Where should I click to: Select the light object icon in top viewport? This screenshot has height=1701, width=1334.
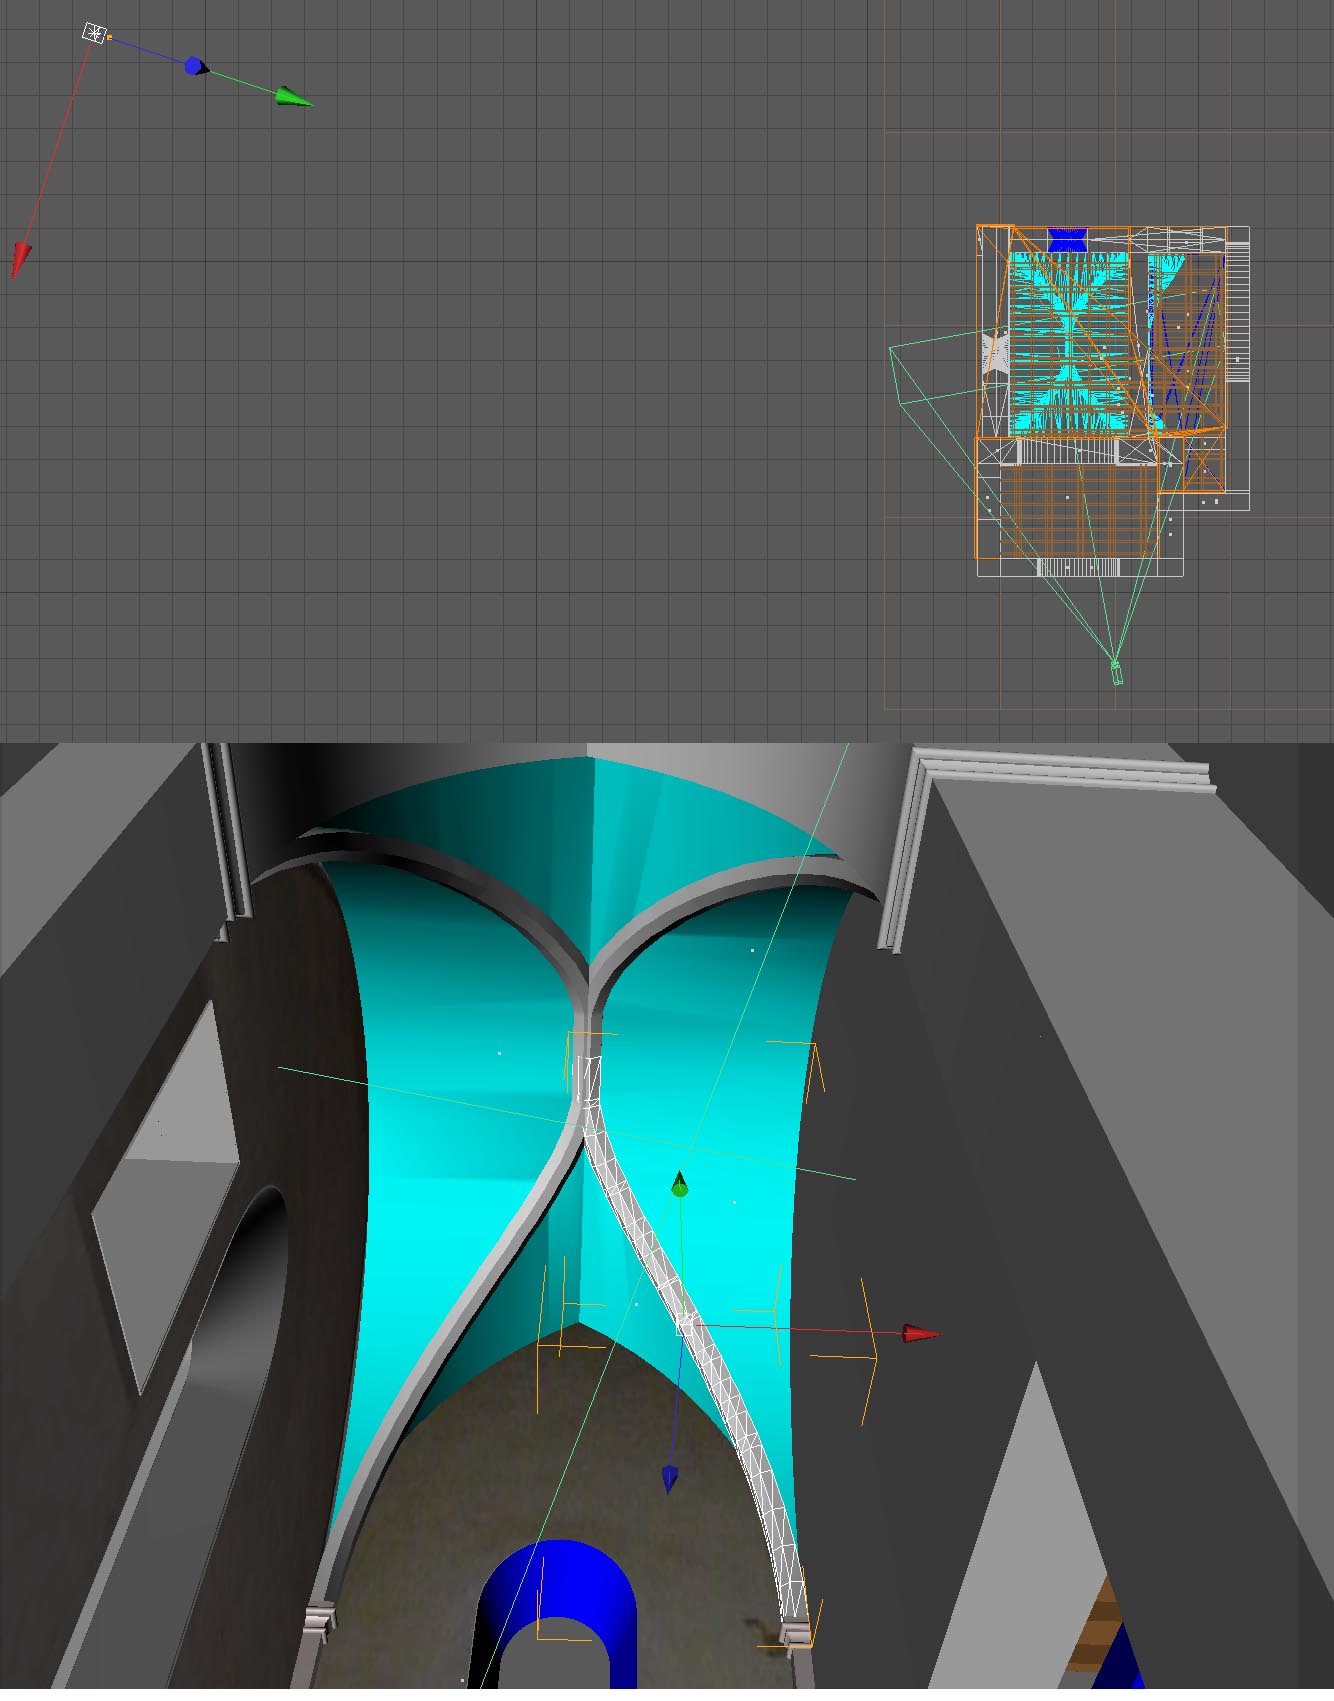[x=94, y=34]
